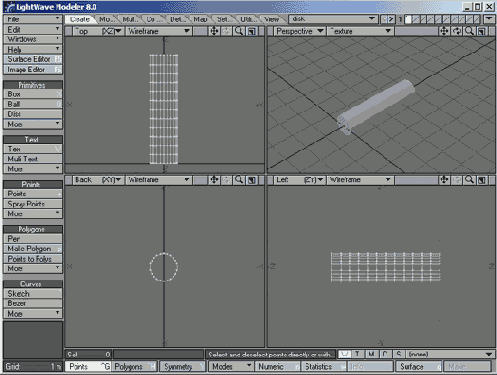Maximize the Back viewport with its corner icon
This screenshot has width=497, height=375.
tap(252, 180)
